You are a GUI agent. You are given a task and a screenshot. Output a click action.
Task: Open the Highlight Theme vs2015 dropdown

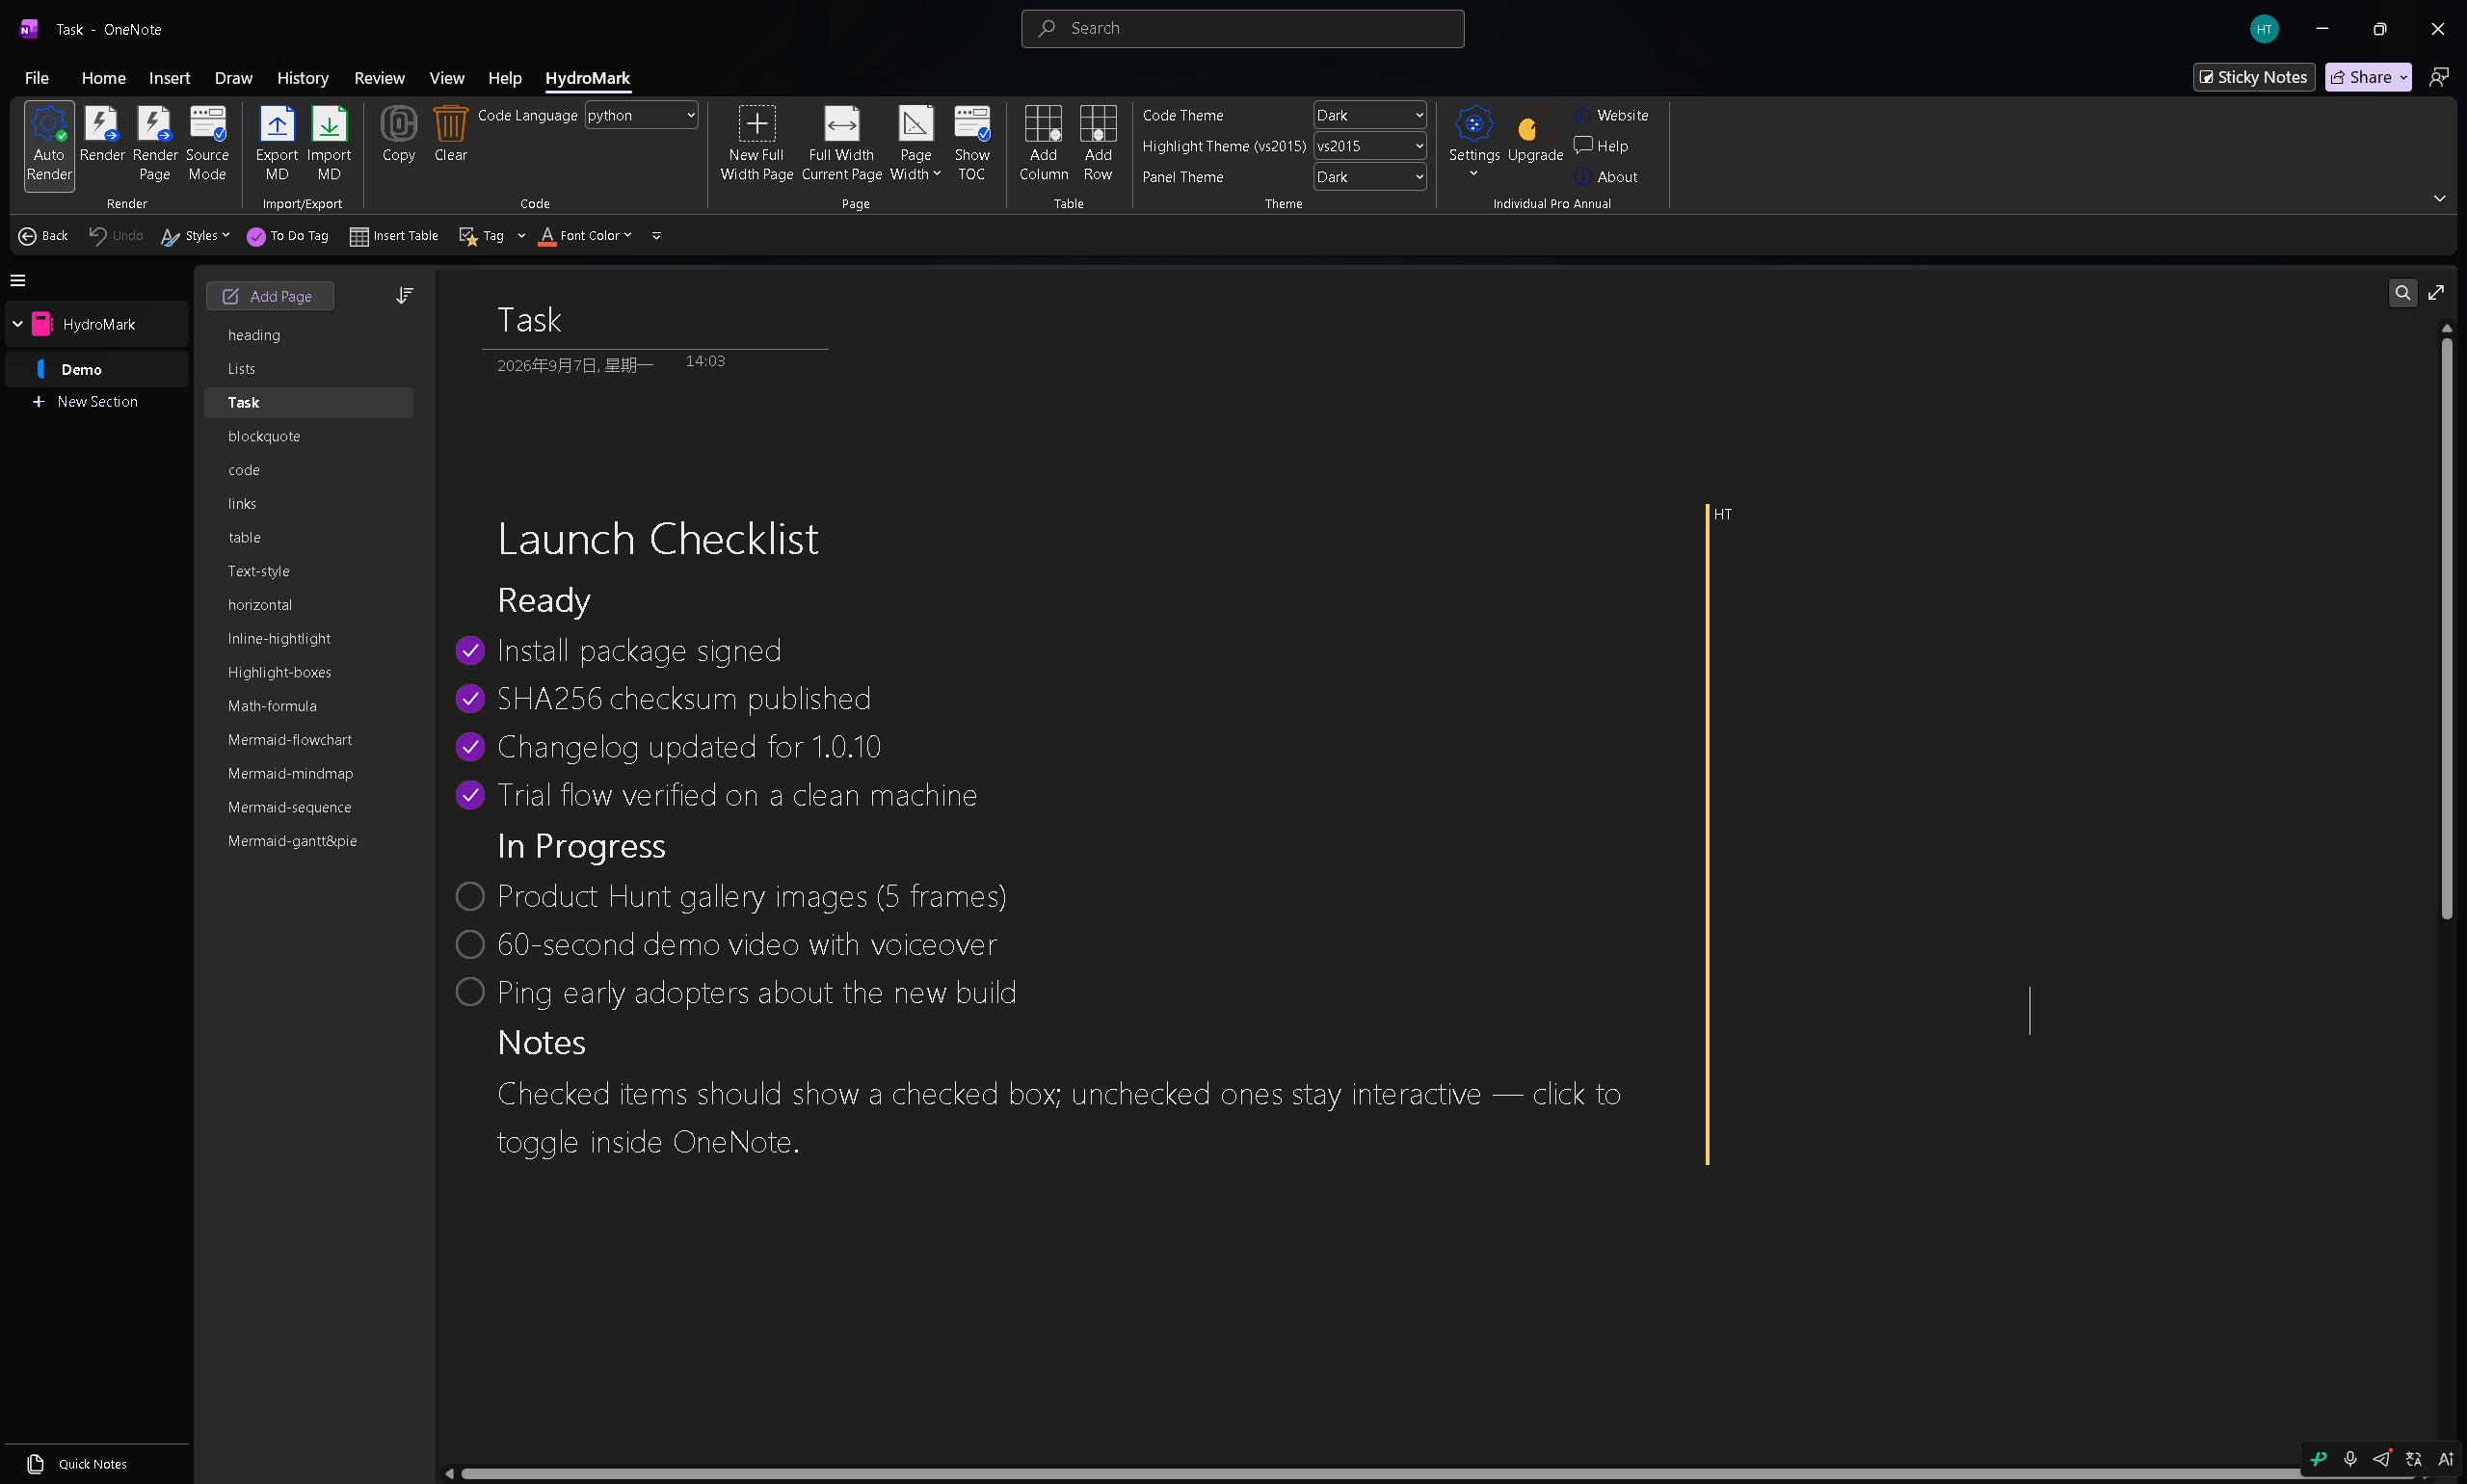pos(1369,146)
